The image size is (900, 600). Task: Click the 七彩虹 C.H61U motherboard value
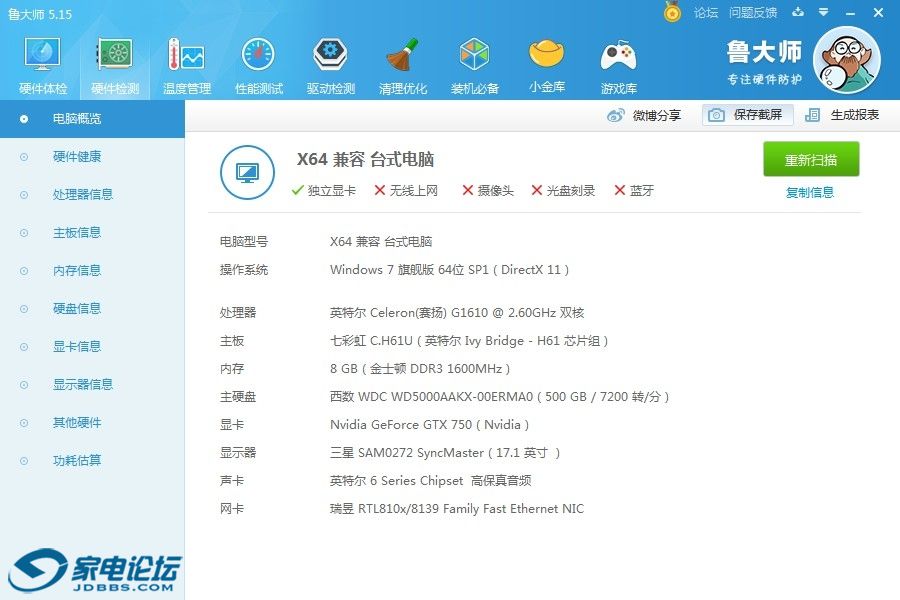coord(469,341)
